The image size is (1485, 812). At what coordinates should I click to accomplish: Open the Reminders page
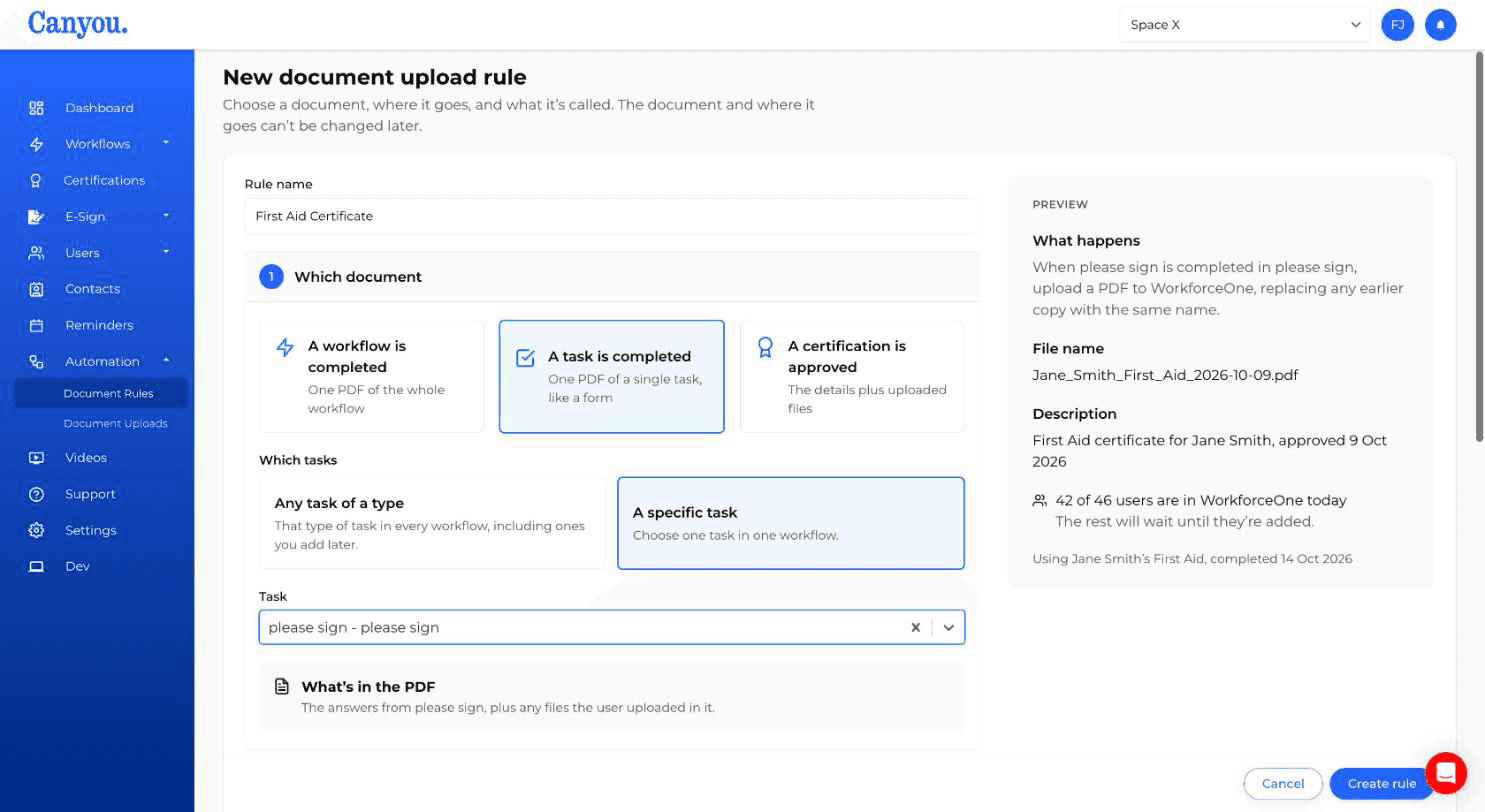click(99, 325)
